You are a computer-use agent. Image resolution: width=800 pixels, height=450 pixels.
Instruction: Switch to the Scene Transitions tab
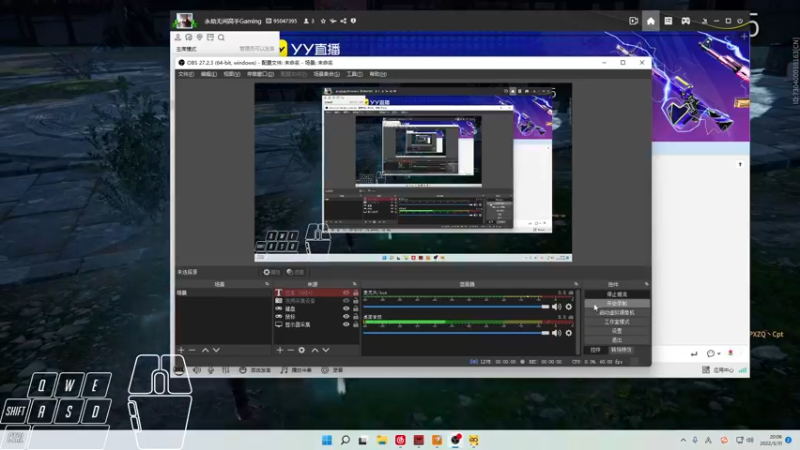point(621,350)
